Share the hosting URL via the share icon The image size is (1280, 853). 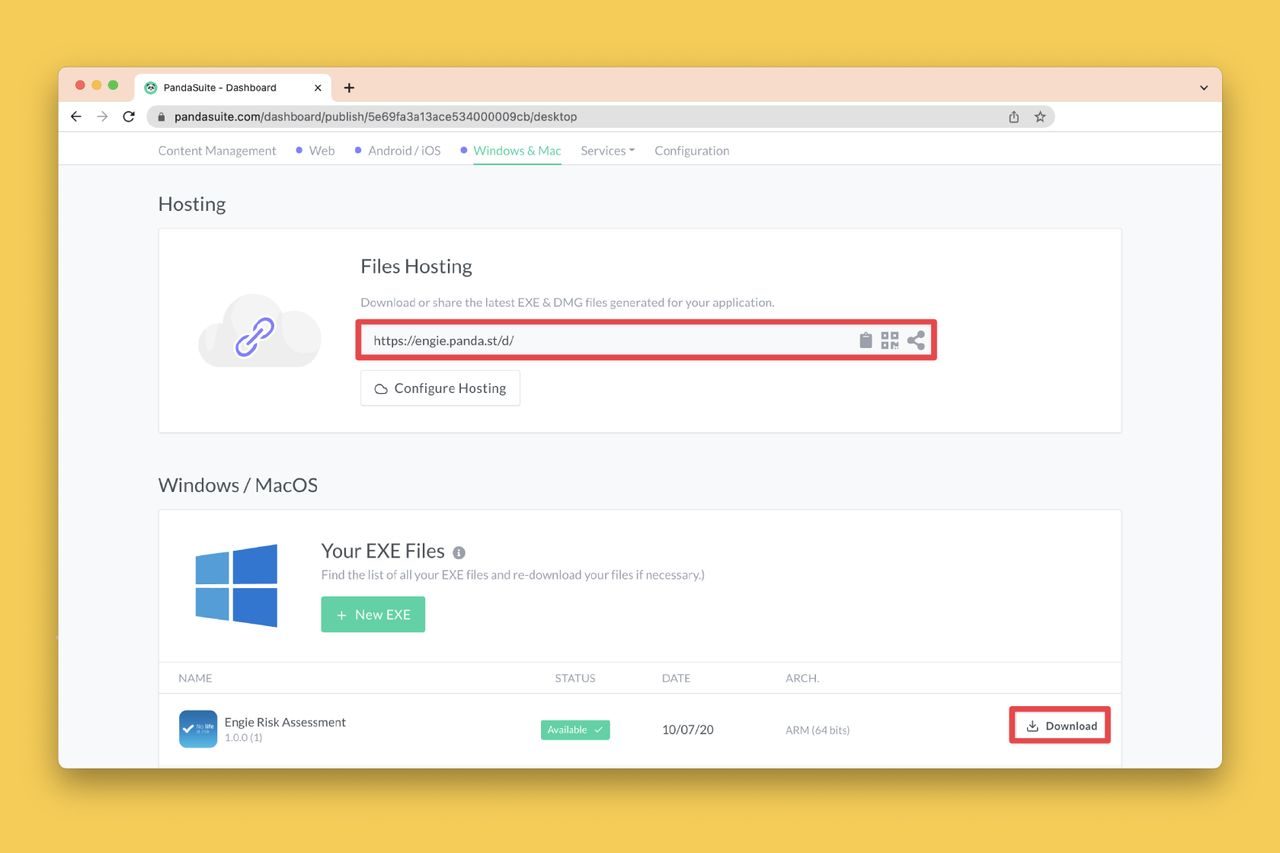[915, 340]
